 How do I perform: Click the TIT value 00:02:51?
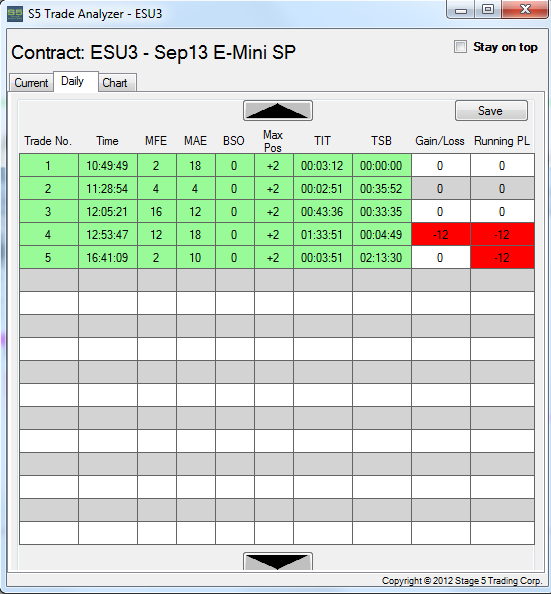point(323,188)
